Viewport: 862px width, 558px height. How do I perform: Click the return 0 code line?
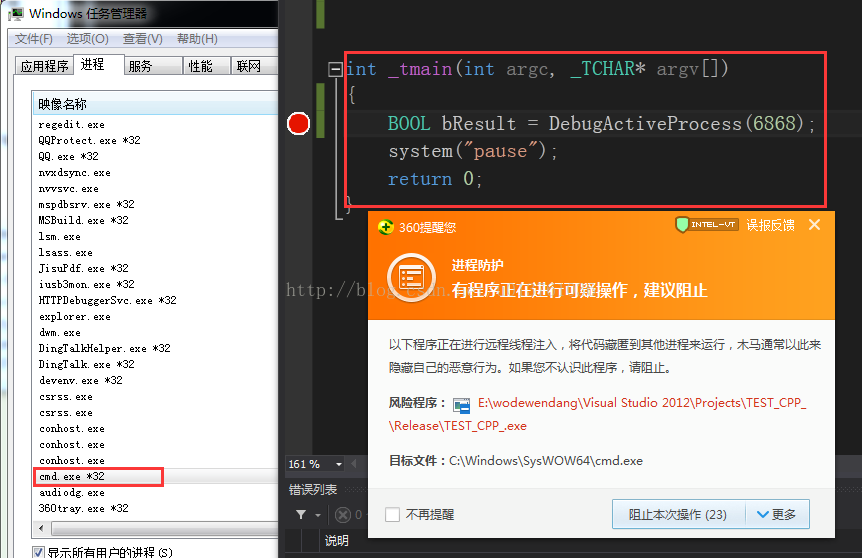[434, 179]
